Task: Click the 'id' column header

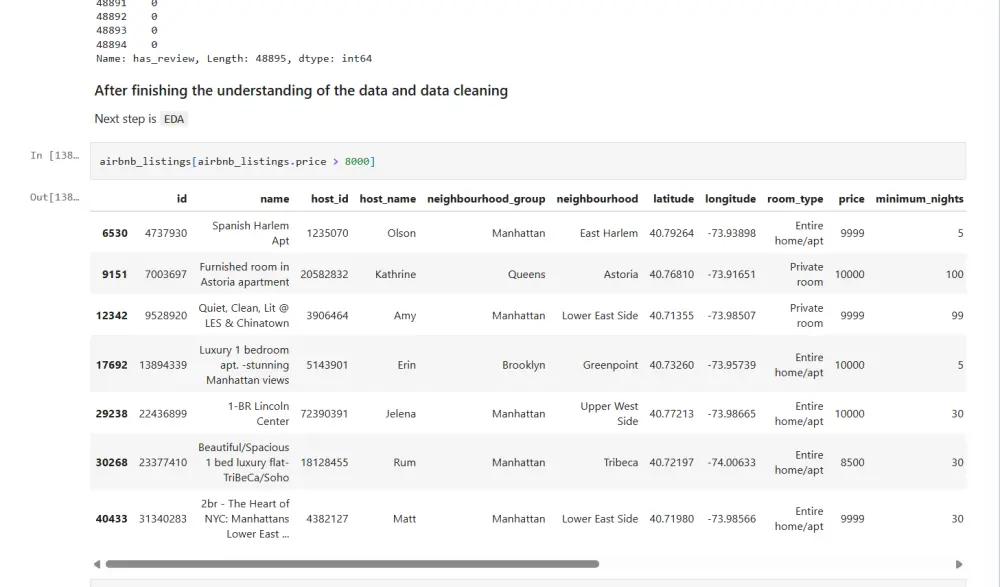Action: (x=182, y=199)
